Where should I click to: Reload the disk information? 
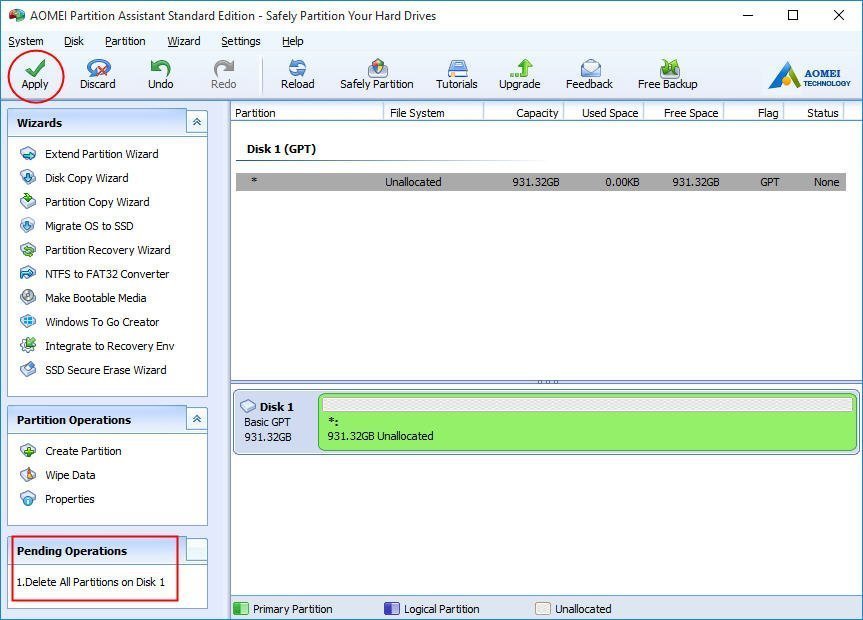pyautogui.click(x=298, y=75)
